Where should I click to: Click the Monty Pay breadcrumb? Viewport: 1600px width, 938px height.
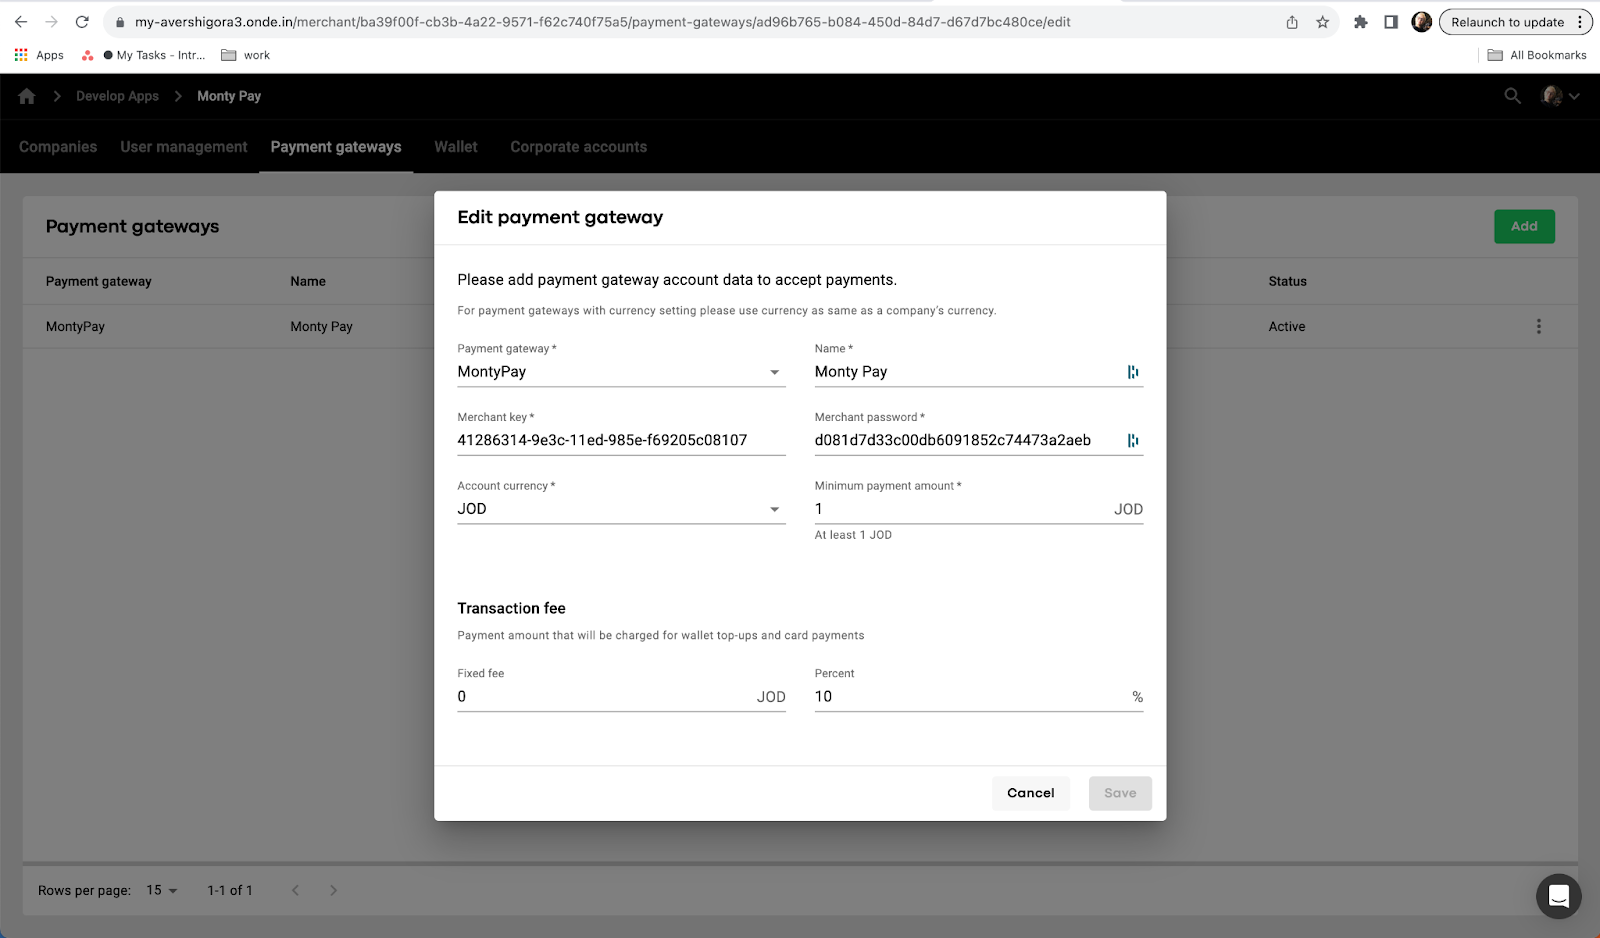tap(229, 96)
